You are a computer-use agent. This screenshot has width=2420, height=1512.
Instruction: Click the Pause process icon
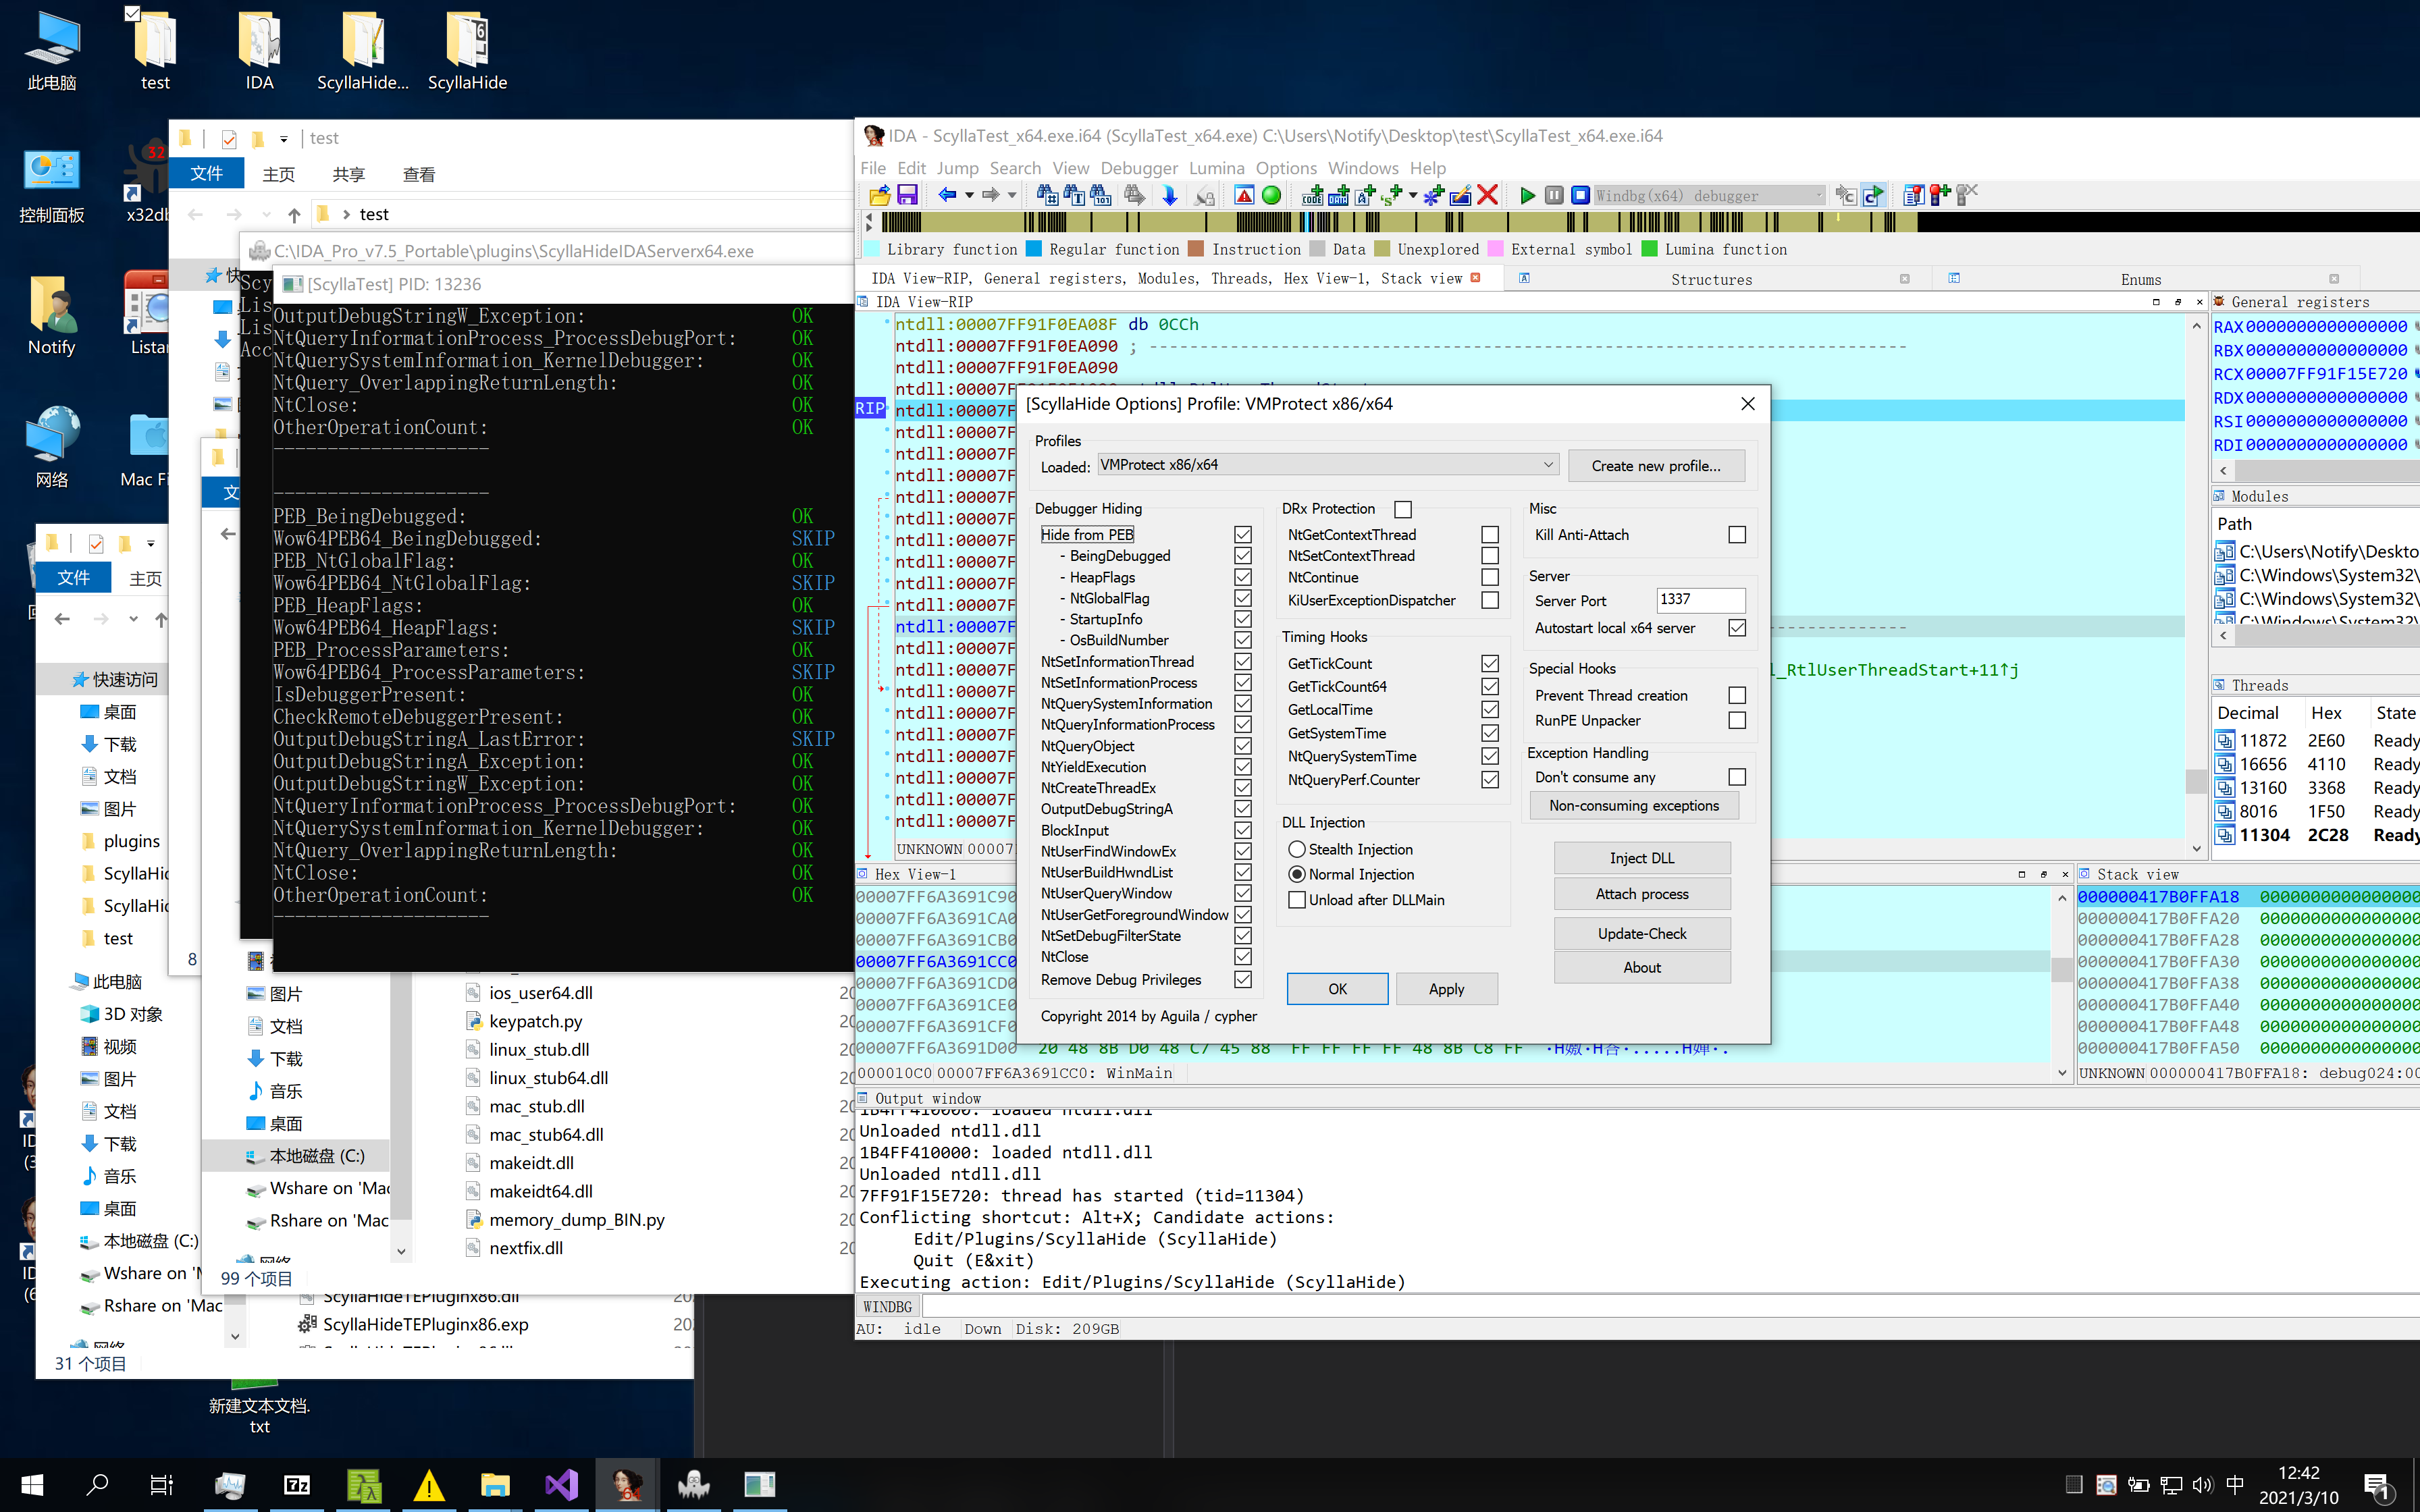(1554, 195)
